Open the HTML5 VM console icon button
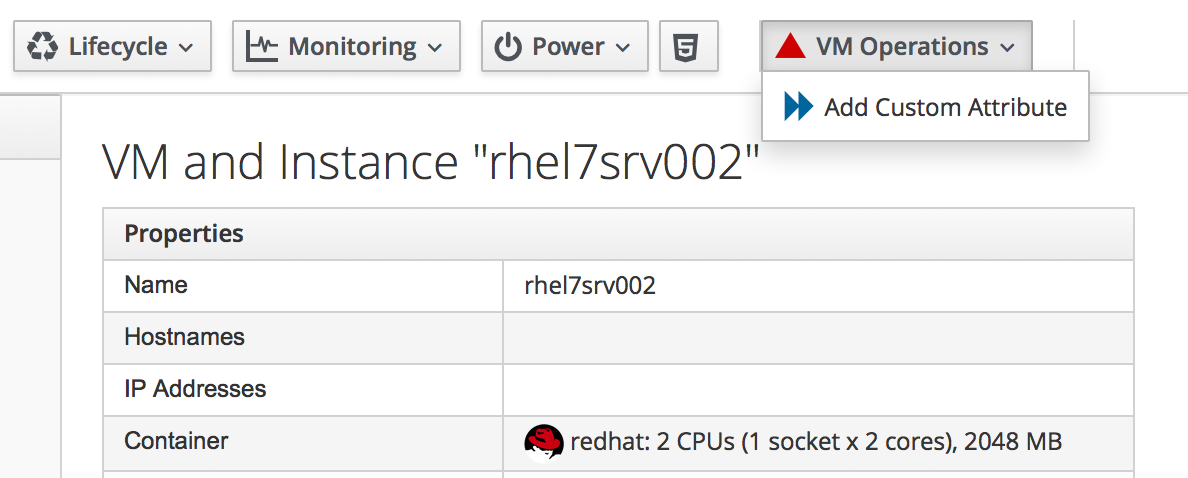The height and width of the screenshot is (478, 1188). (x=688, y=47)
